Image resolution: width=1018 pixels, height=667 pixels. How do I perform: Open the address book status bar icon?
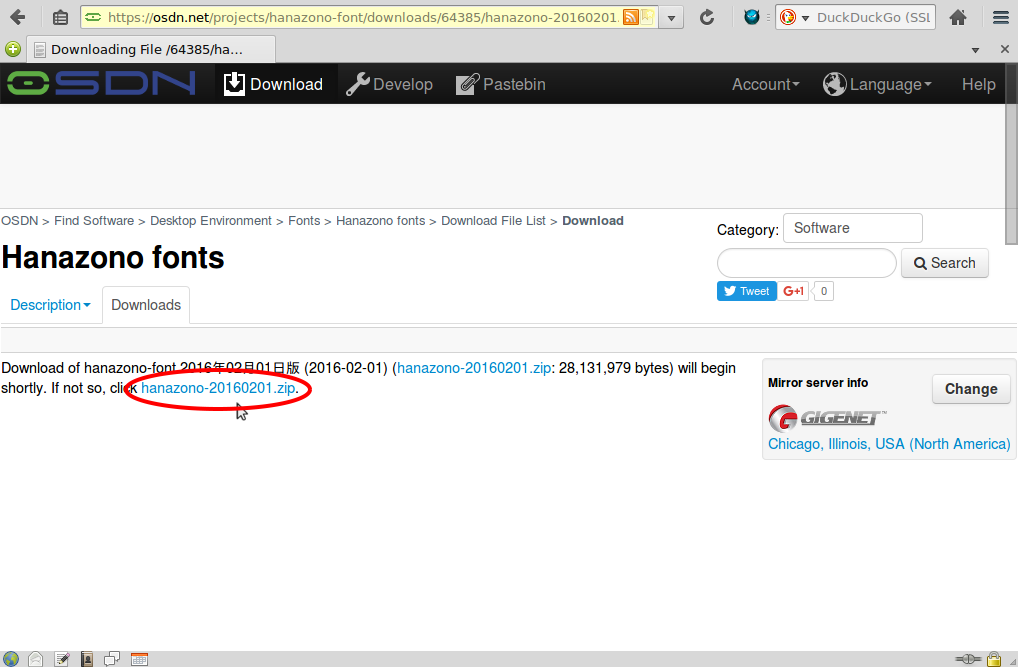click(x=87, y=659)
